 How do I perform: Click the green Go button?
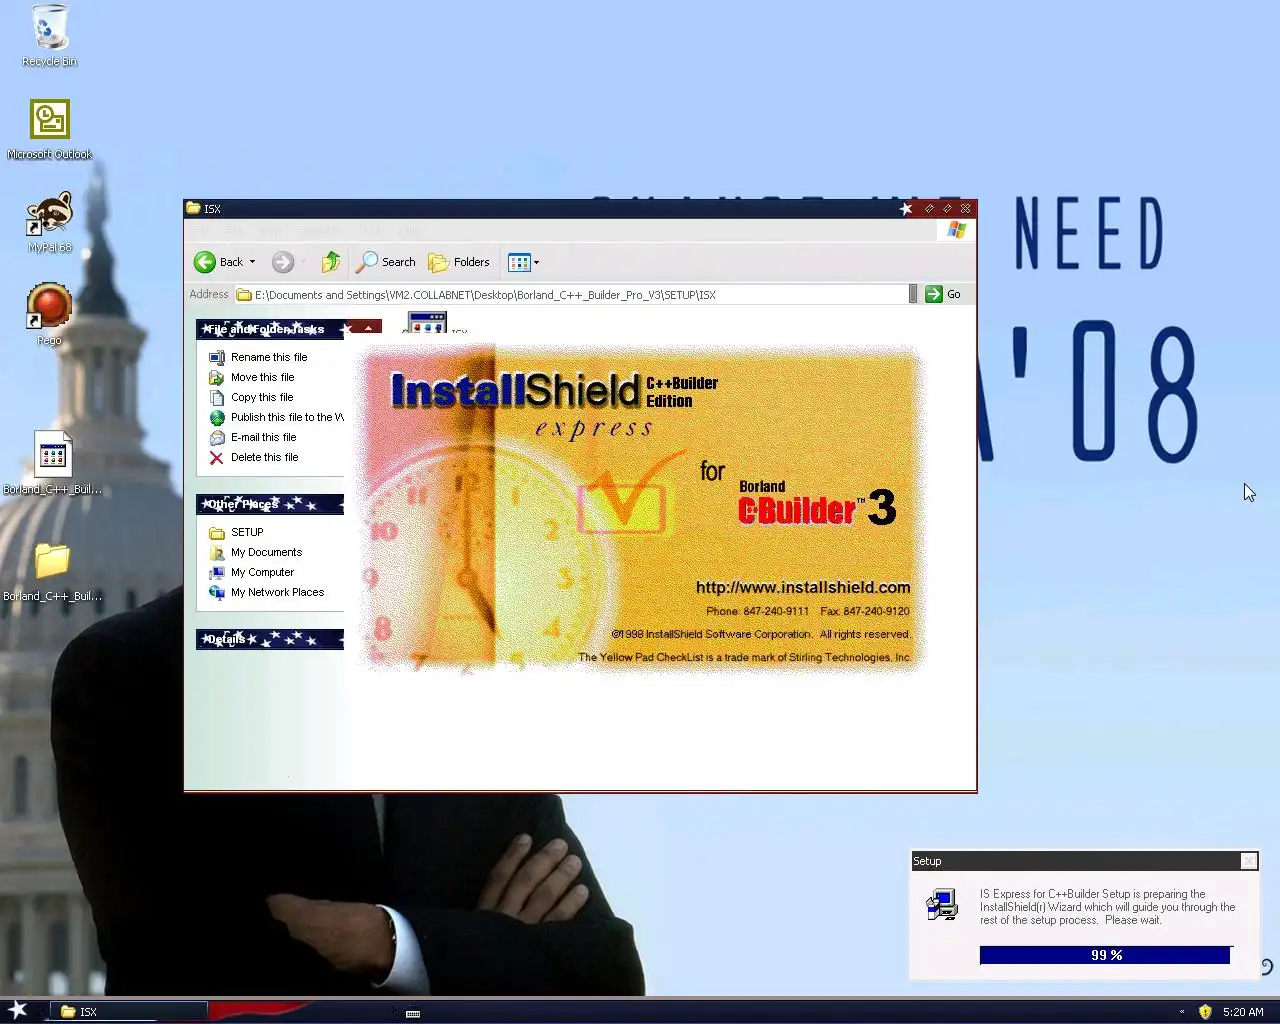pyautogui.click(x=943, y=294)
